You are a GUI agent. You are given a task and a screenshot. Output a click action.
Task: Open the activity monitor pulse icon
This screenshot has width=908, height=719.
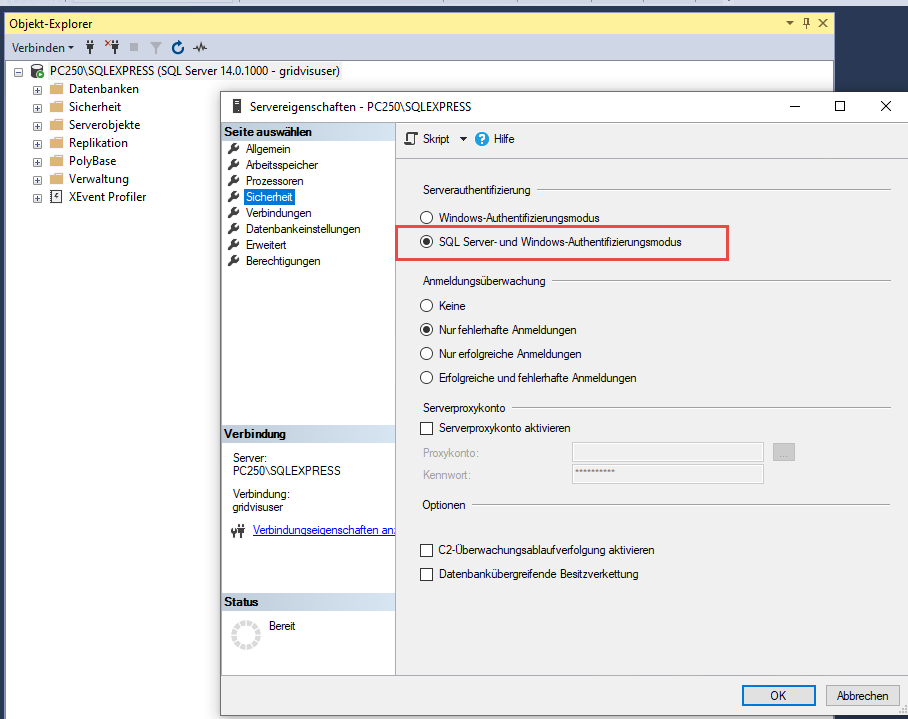(200, 47)
